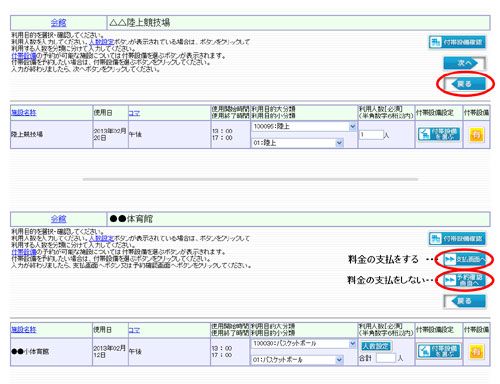Click 利用人数[必須] header in ●●小体育館 table
Viewport: 500px width, 384px height.
coord(386,329)
